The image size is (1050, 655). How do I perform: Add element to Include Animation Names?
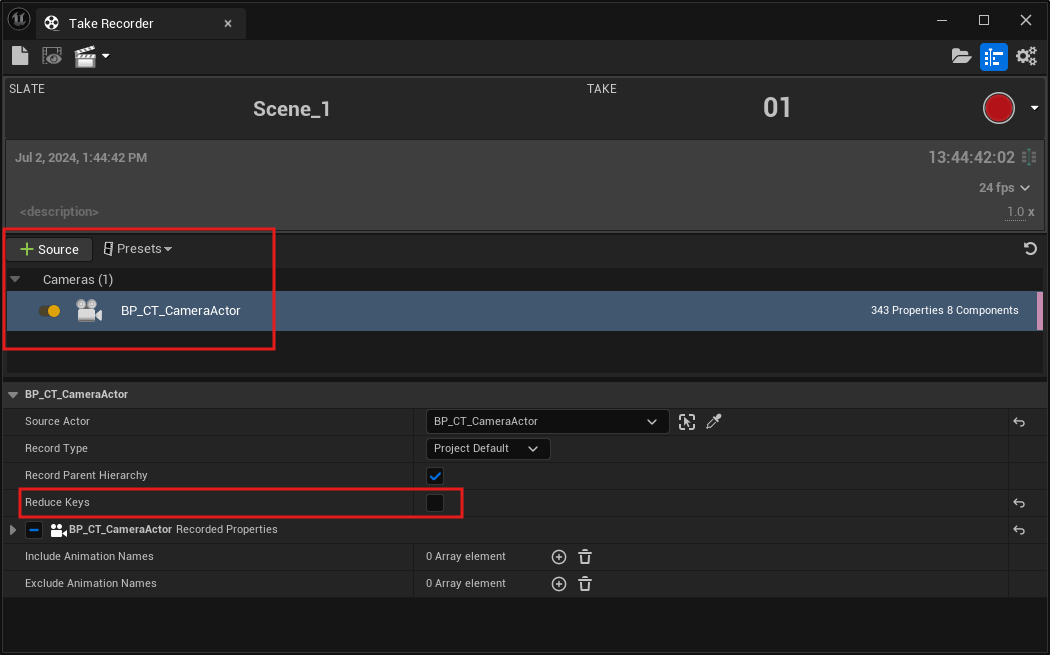[559, 557]
